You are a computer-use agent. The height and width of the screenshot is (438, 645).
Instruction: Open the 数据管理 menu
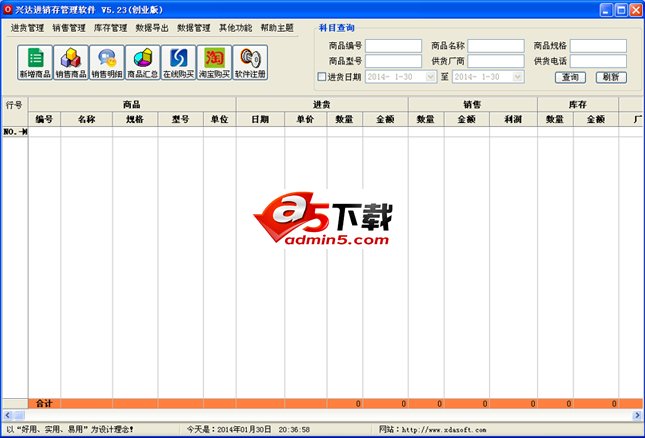coord(194,28)
